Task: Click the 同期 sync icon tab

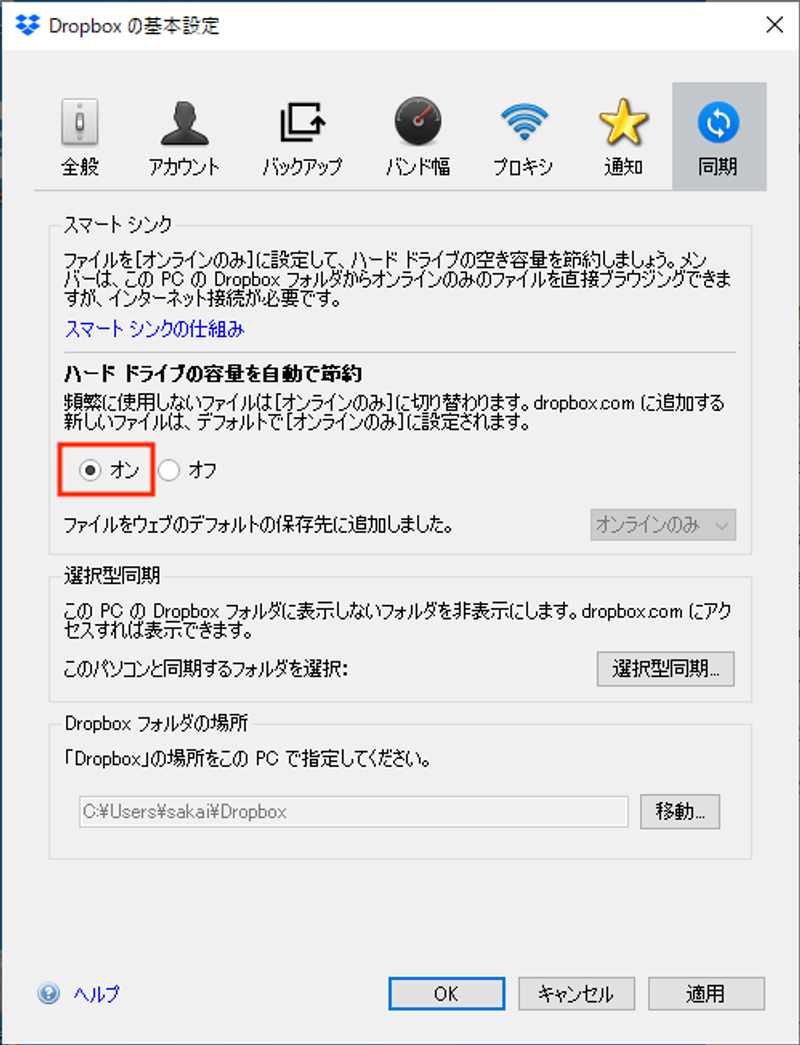Action: (x=719, y=123)
